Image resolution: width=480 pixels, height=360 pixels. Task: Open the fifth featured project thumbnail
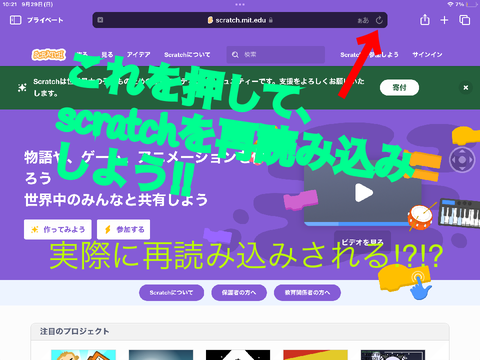393,355
